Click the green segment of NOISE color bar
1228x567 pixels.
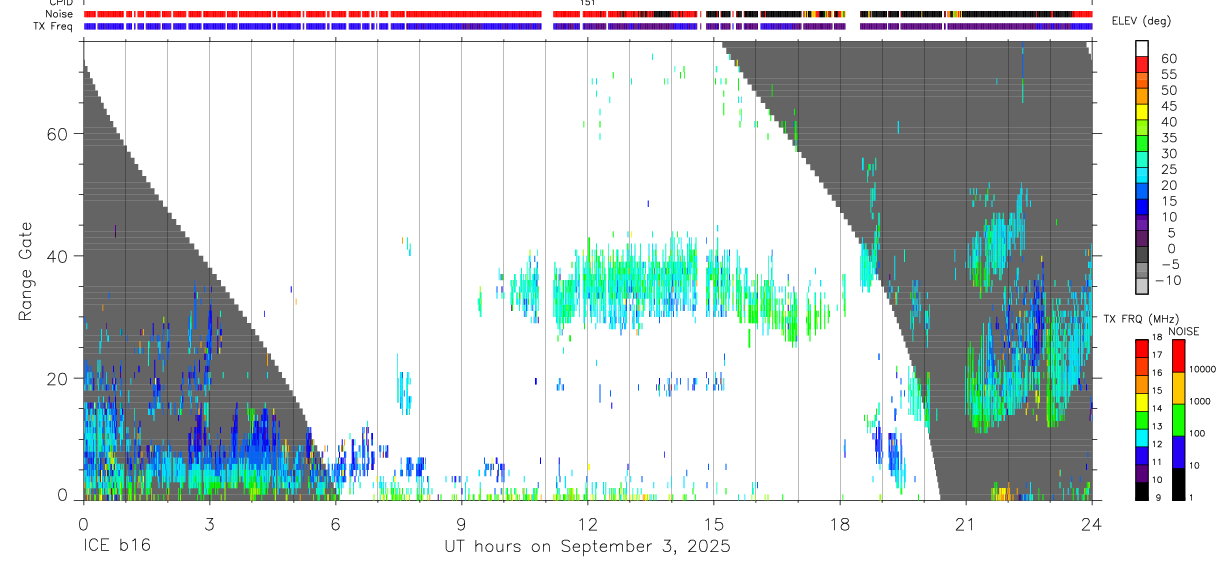click(1179, 420)
